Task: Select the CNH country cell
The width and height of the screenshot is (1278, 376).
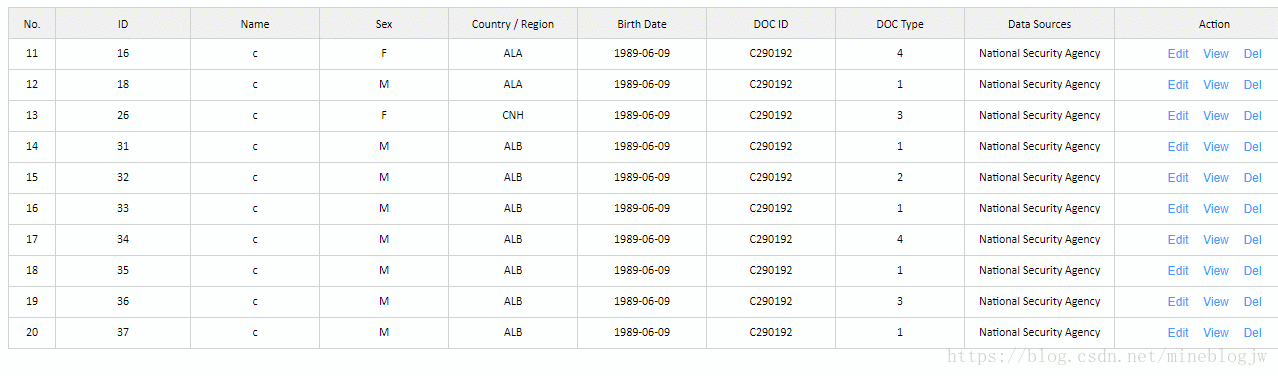Action: [513, 115]
